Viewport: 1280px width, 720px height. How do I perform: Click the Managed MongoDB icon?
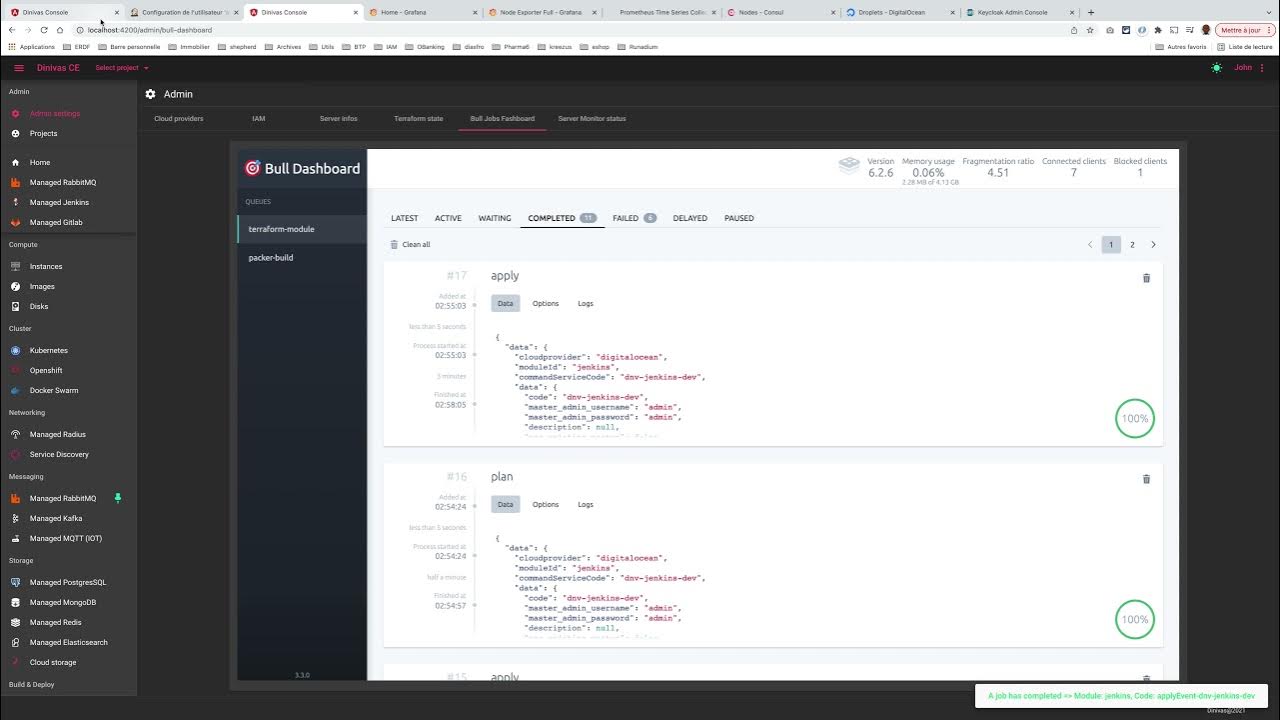point(16,602)
